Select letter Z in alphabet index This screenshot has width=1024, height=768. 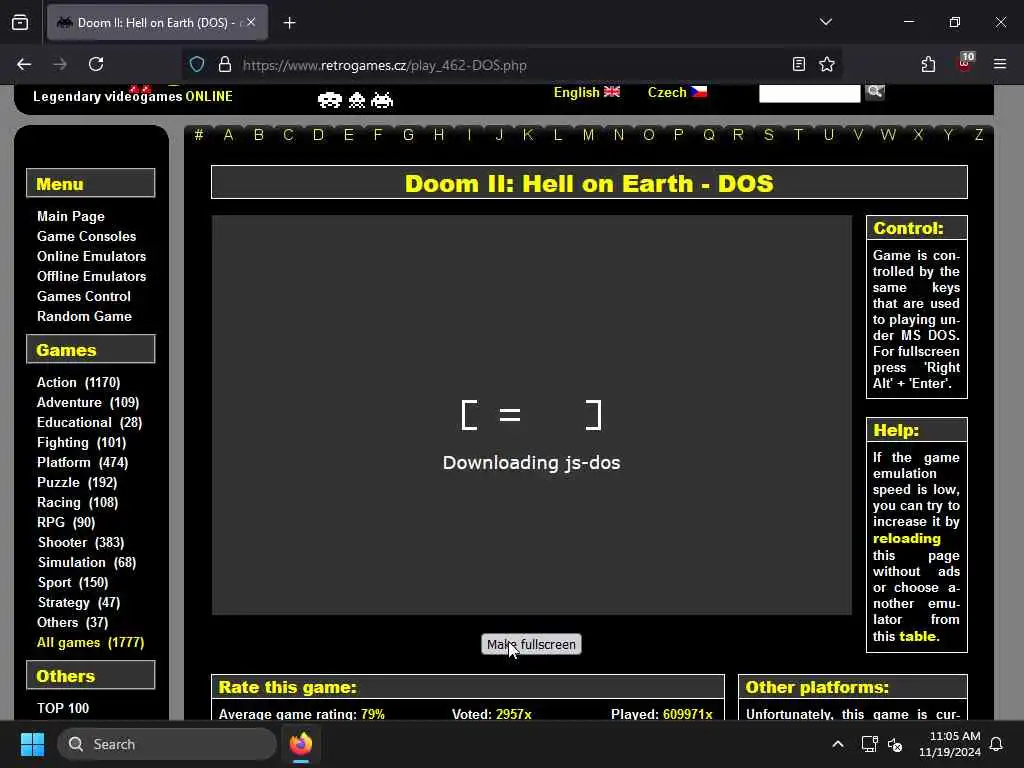point(978,135)
